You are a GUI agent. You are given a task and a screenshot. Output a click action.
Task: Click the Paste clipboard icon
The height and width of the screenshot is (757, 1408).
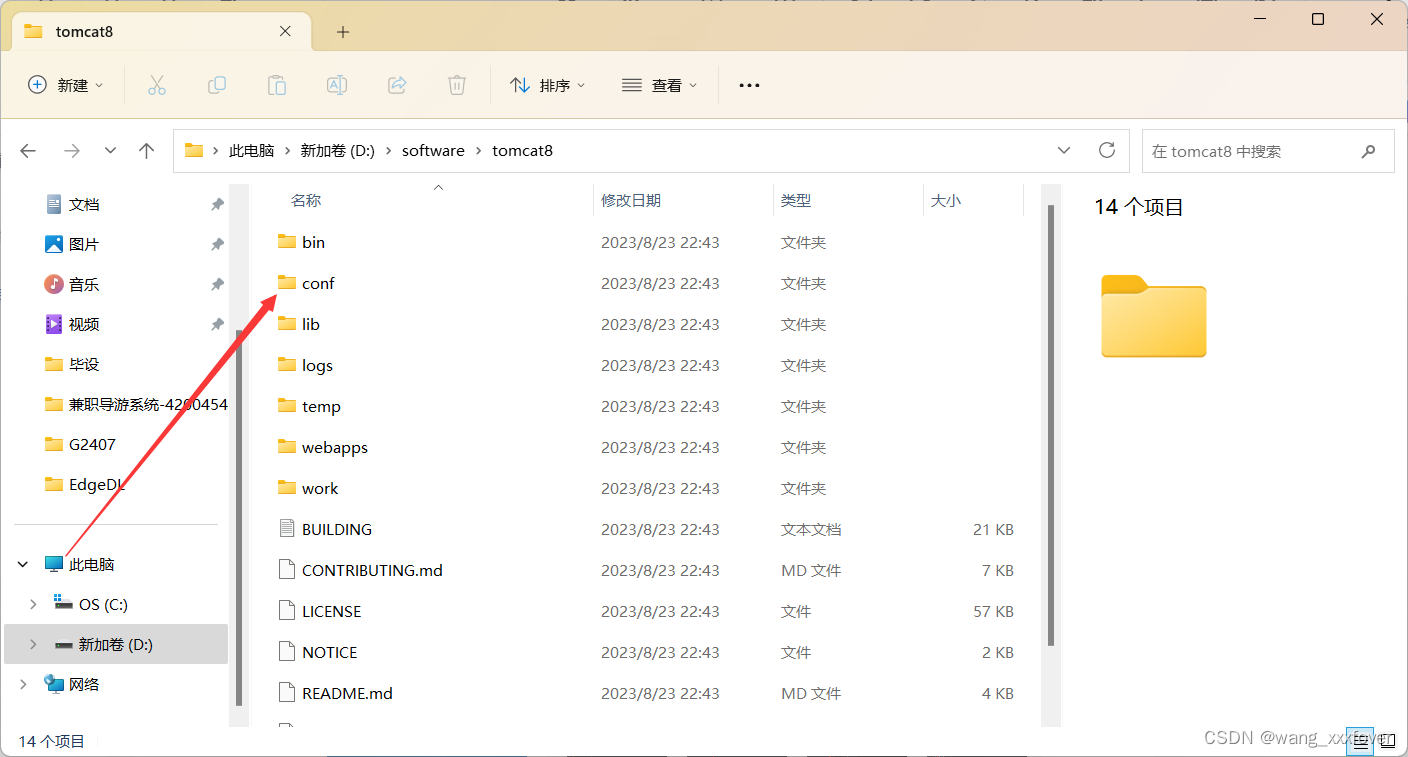pyautogui.click(x=277, y=85)
